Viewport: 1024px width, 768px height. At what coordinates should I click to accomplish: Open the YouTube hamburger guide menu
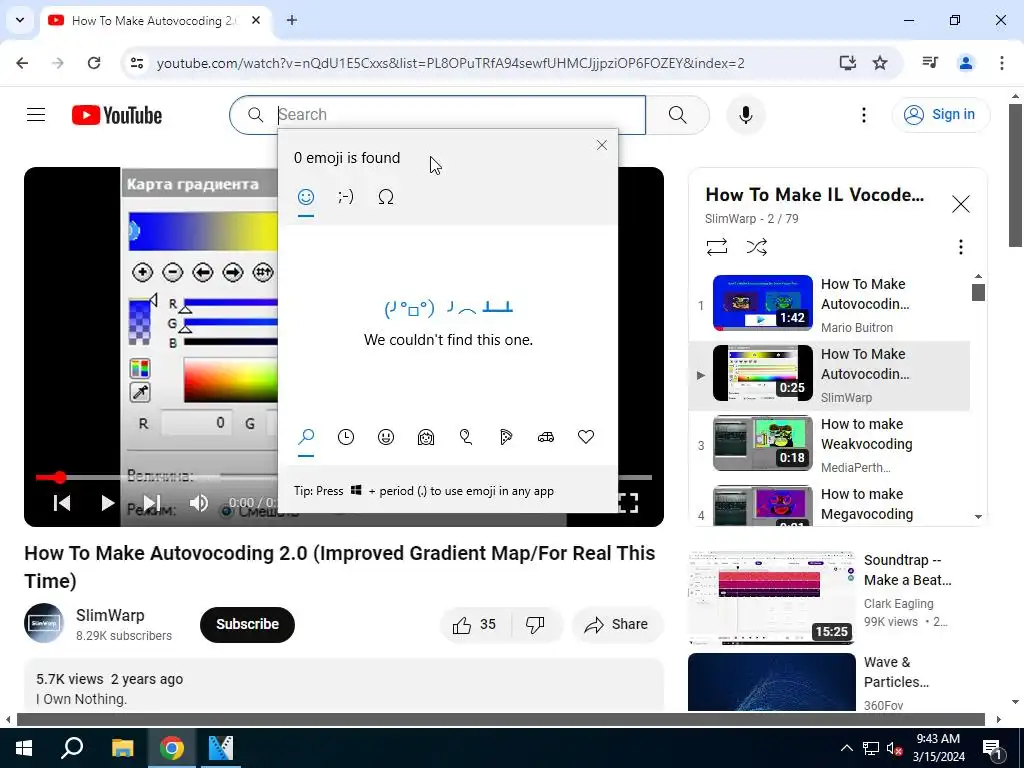coord(36,115)
